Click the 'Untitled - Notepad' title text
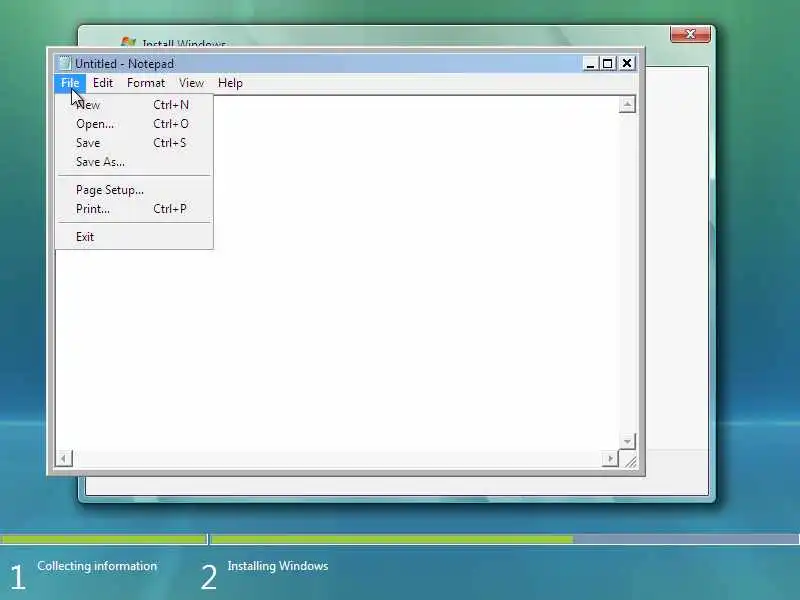Viewport: 800px width, 600px height. [124, 64]
